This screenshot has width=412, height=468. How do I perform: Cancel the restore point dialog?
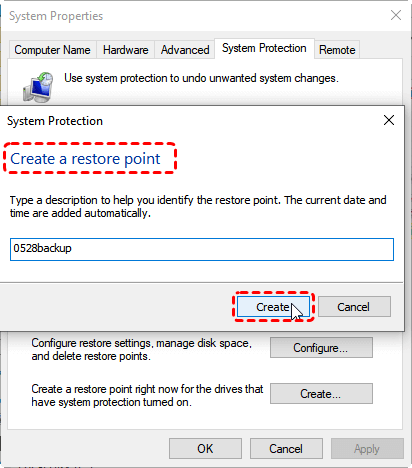point(354,307)
